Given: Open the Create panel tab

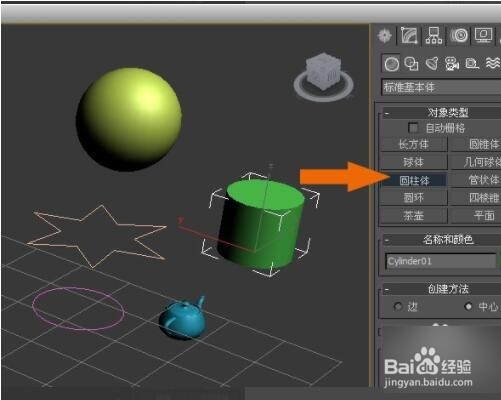Looking at the screenshot, I should coord(385,35).
